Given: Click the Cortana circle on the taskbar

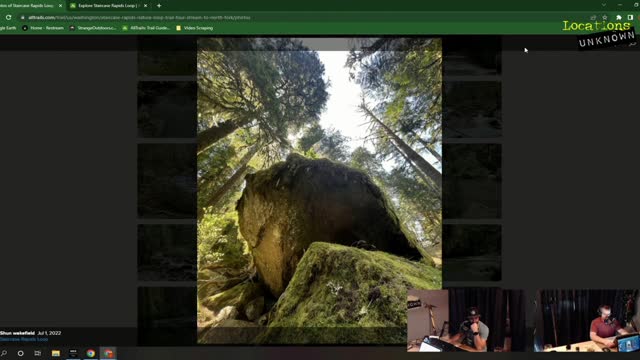Looking at the screenshot, I should click(x=20, y=353).
